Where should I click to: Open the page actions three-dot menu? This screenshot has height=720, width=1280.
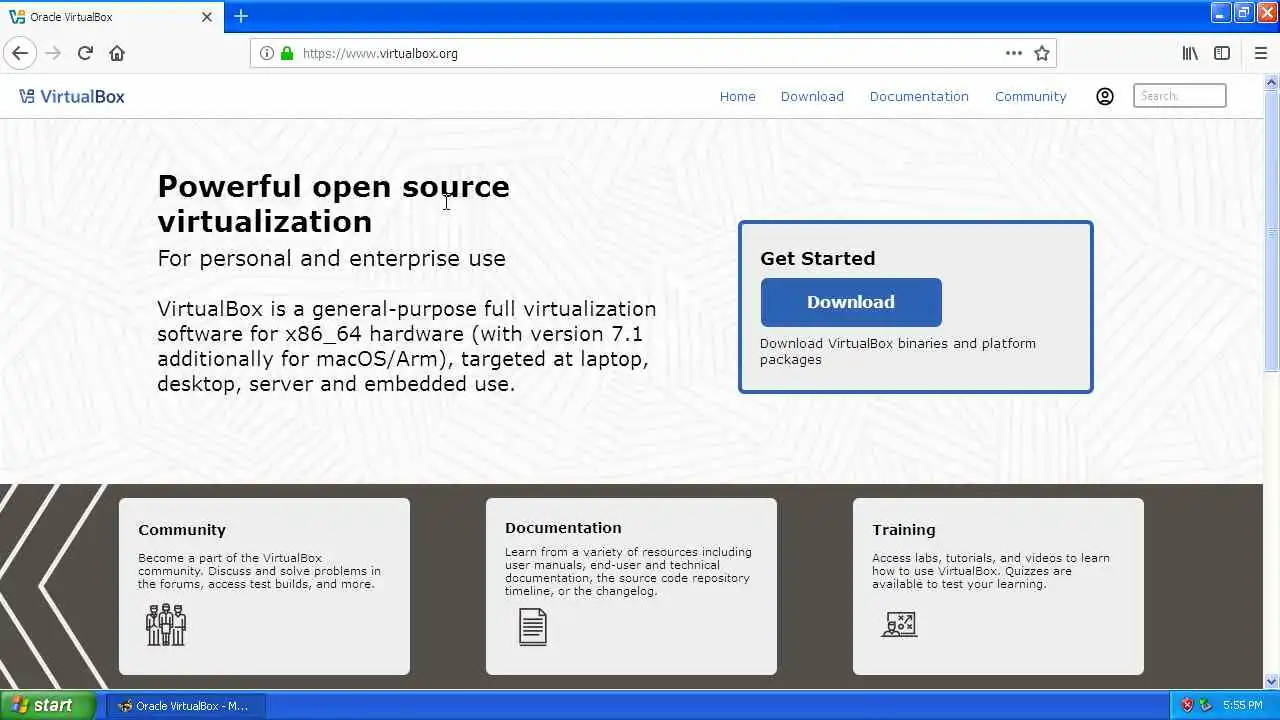(1014, 53)
